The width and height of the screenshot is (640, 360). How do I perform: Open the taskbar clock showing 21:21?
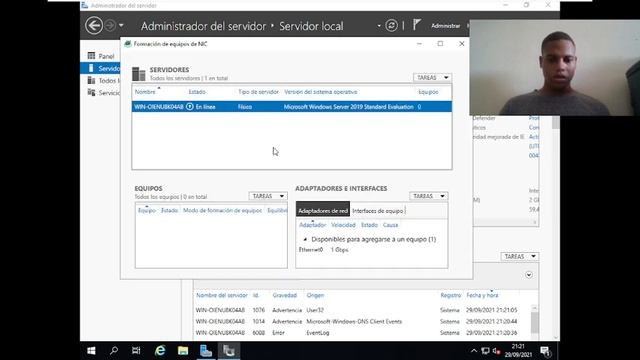click(518, 351)
